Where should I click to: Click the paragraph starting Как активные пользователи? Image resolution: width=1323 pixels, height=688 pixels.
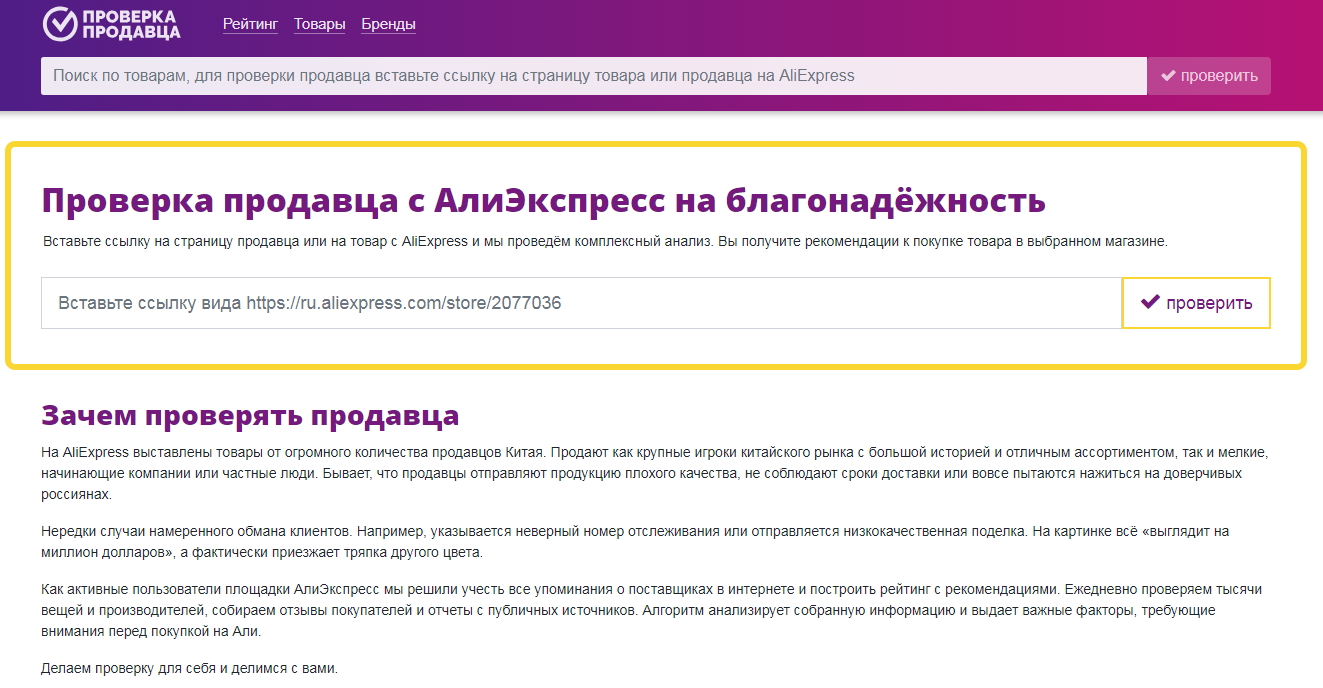pyautogui.click(x=651, y=610)
